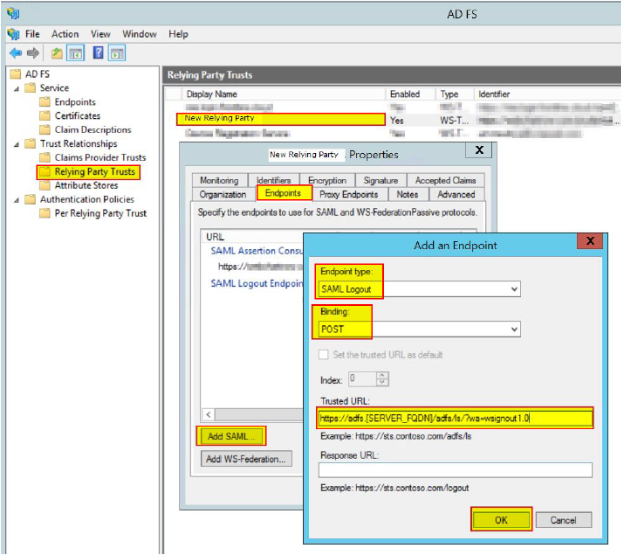Switch to the Advanced tab
Screen dimensions: 621x555
point(456,195)
